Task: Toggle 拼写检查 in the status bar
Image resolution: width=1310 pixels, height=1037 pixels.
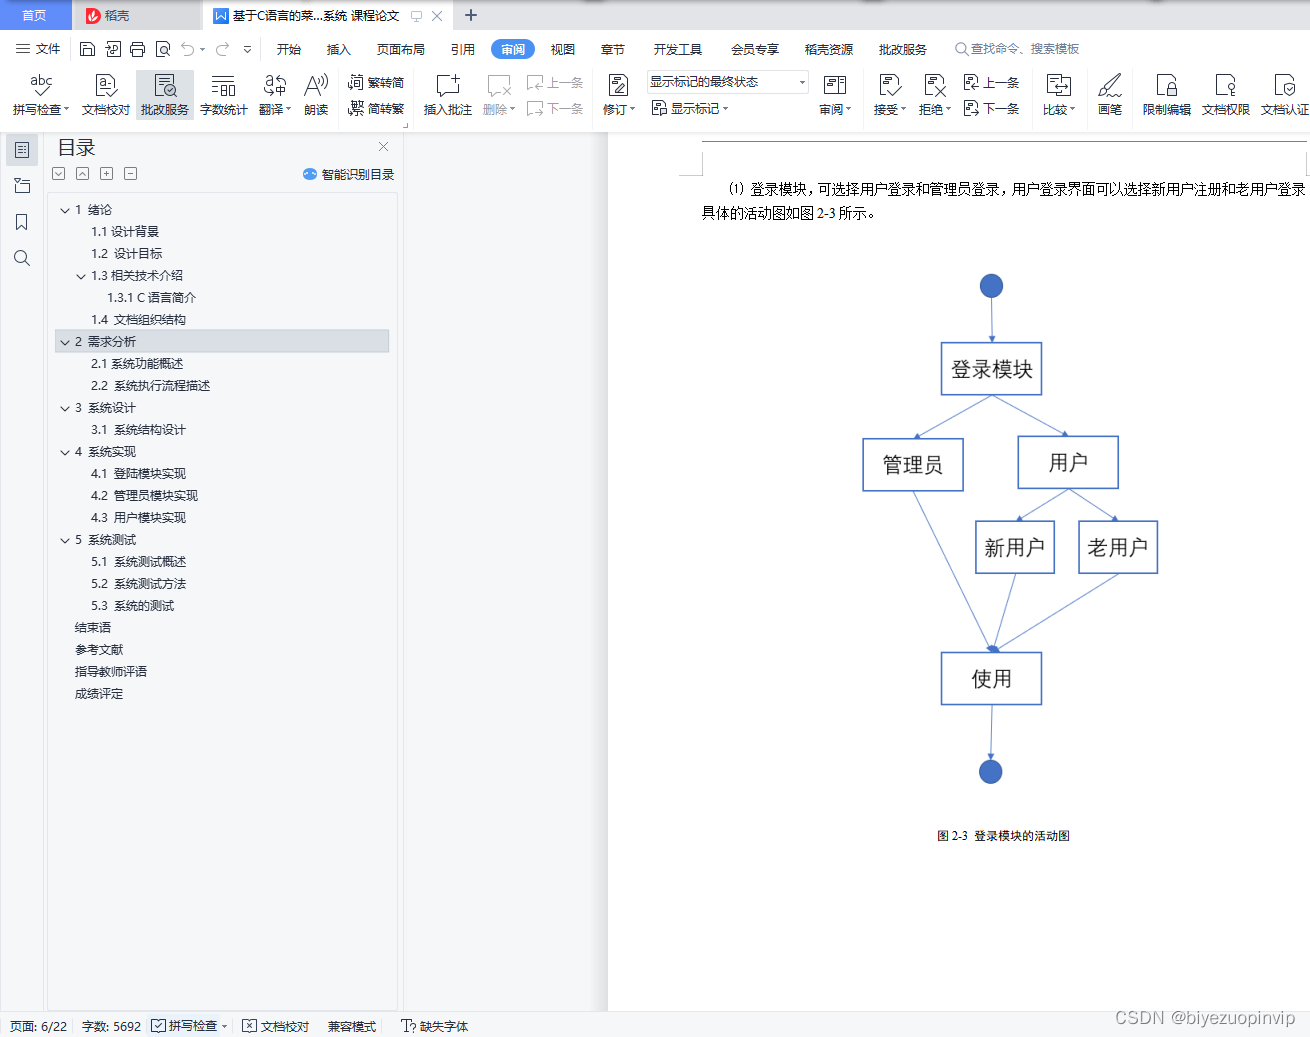Action: pyautogui.click(x=188, y=1025)
